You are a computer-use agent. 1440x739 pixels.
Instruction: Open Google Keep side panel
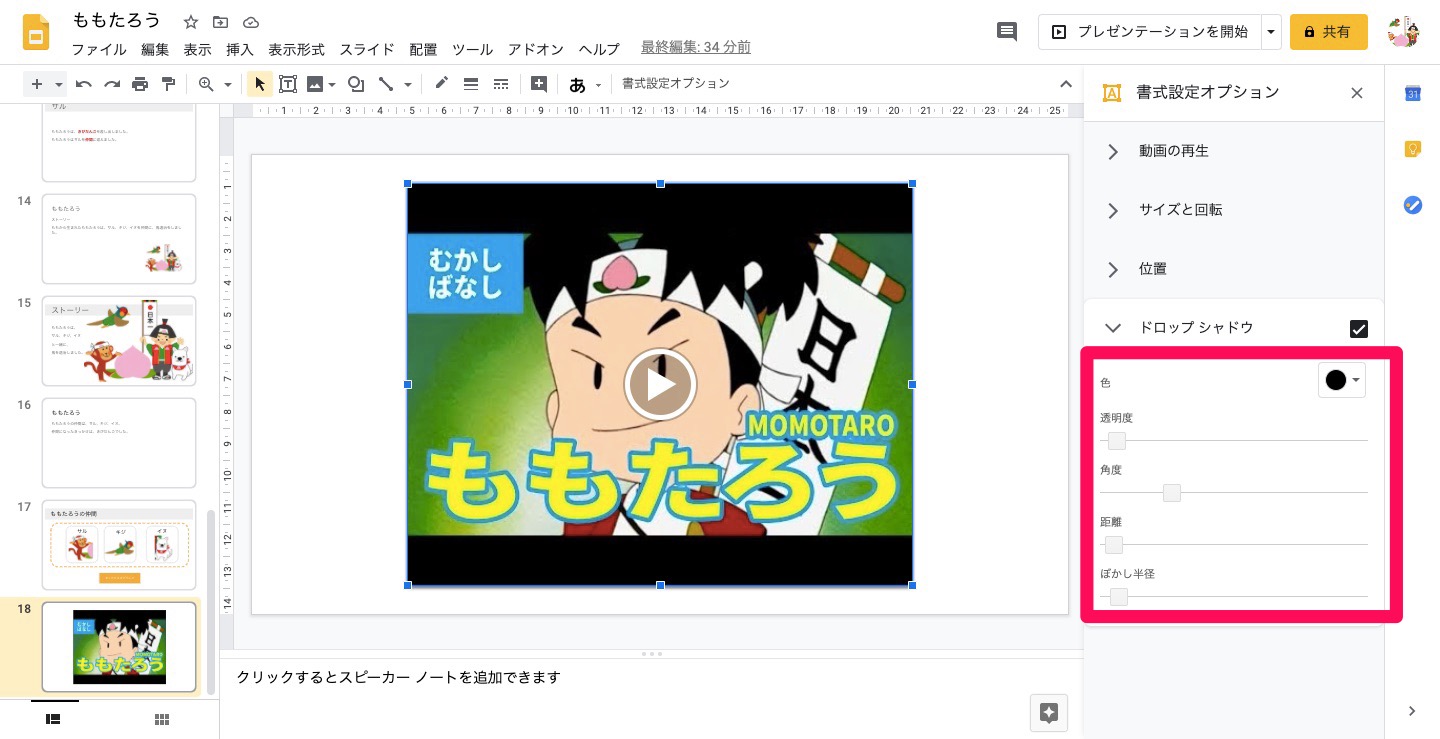coord(1413,149)
